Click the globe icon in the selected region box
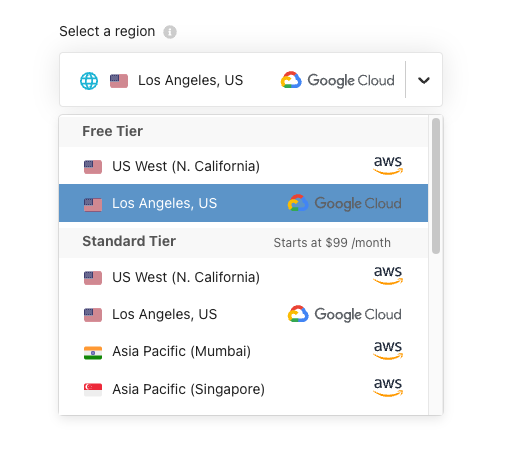The image size is (505, 475). tap(89, 81)
